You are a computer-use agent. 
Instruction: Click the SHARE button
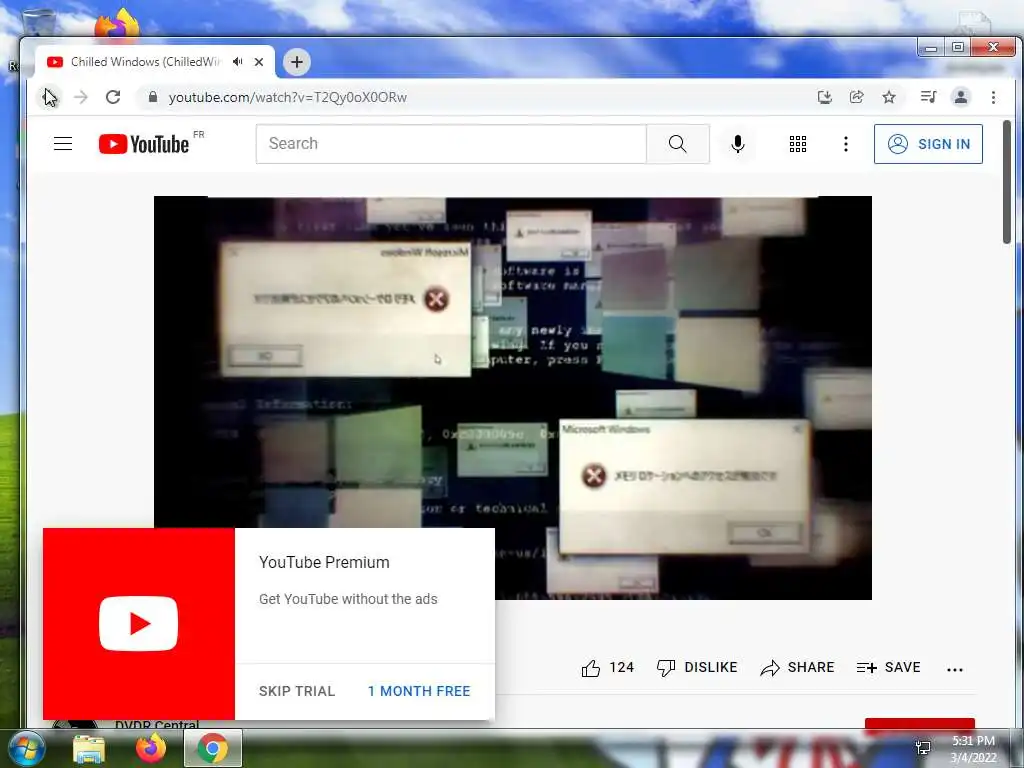[797, 667]
